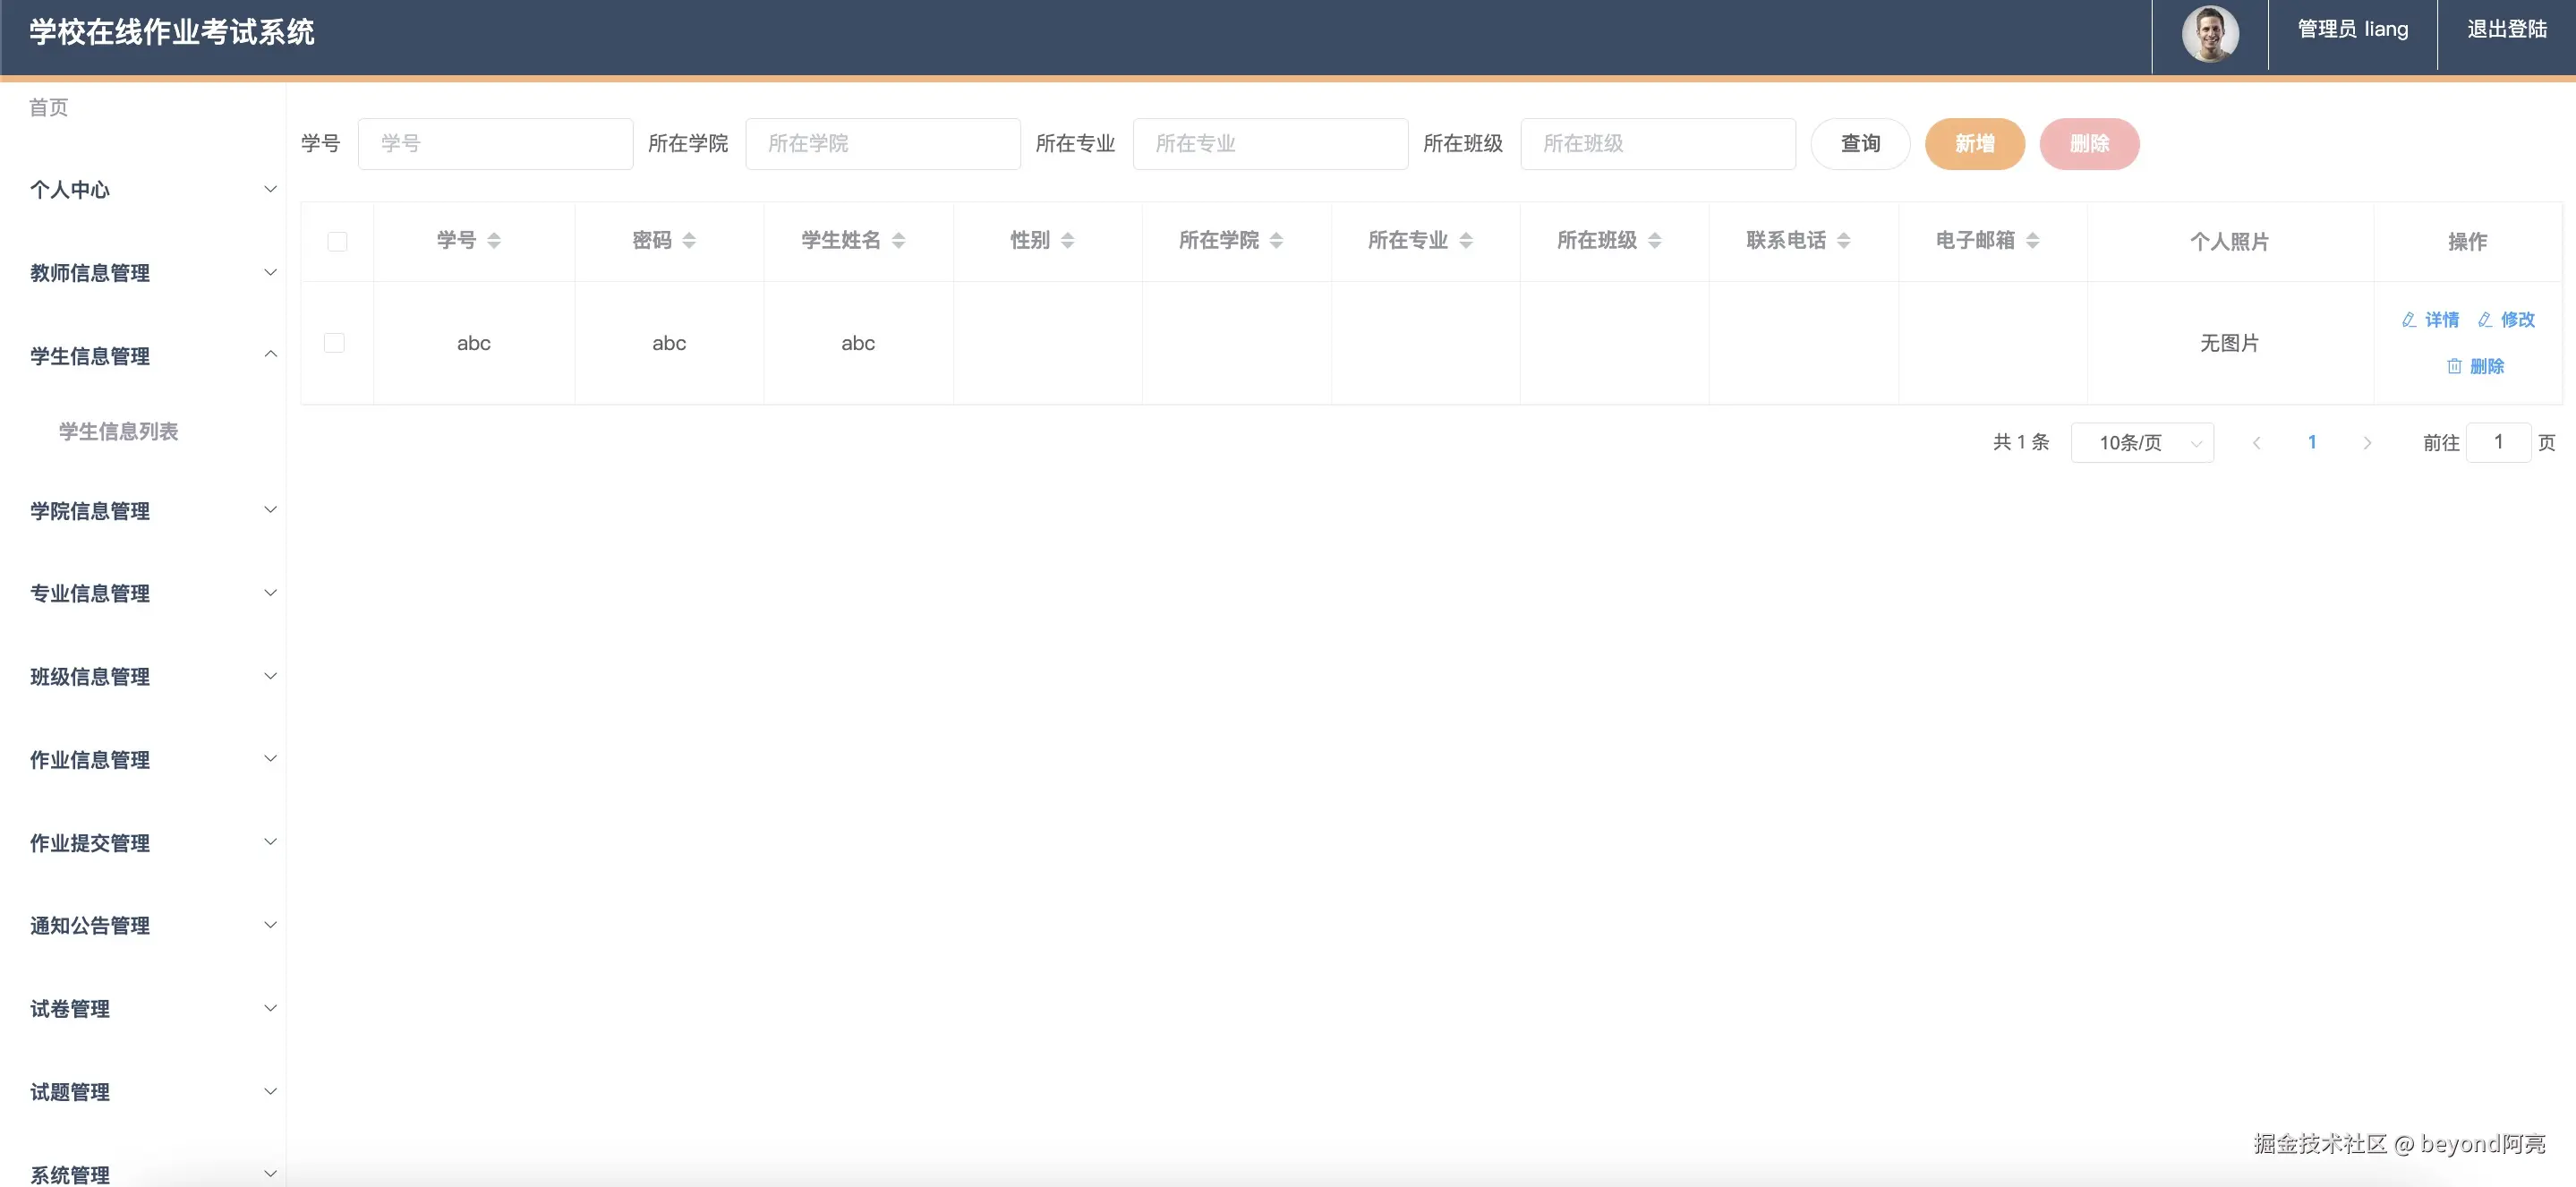Click inside the 所在学院 search input
2576x1187 pixels.
coord(883,143)
